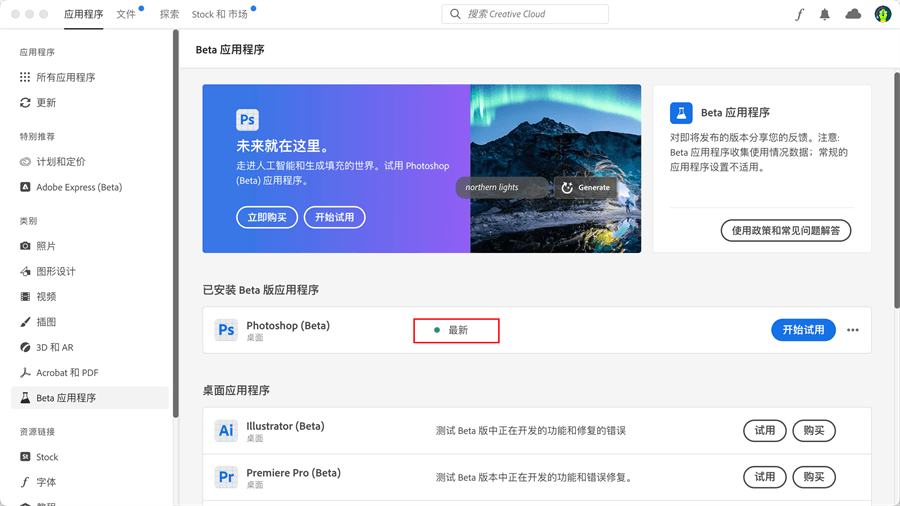Switch to the 应用程序 tab
Image resolution: width=900 pixels, height=506 pixels.
point(83,14)
